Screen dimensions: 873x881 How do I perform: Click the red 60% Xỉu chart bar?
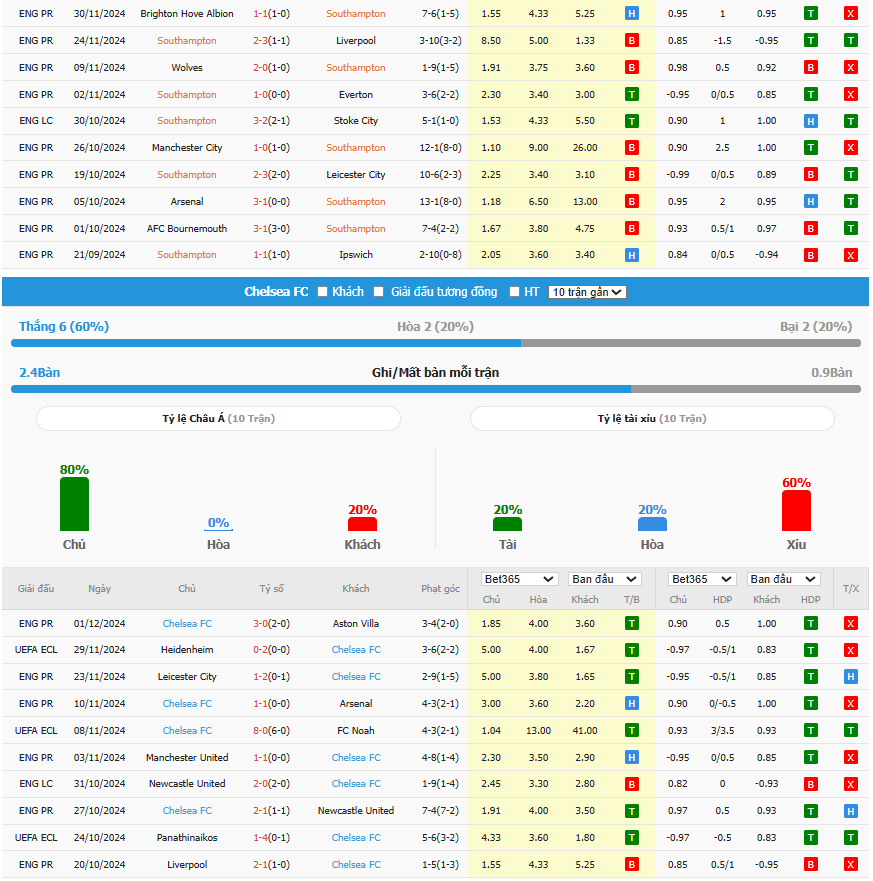(x=797, y=511)
